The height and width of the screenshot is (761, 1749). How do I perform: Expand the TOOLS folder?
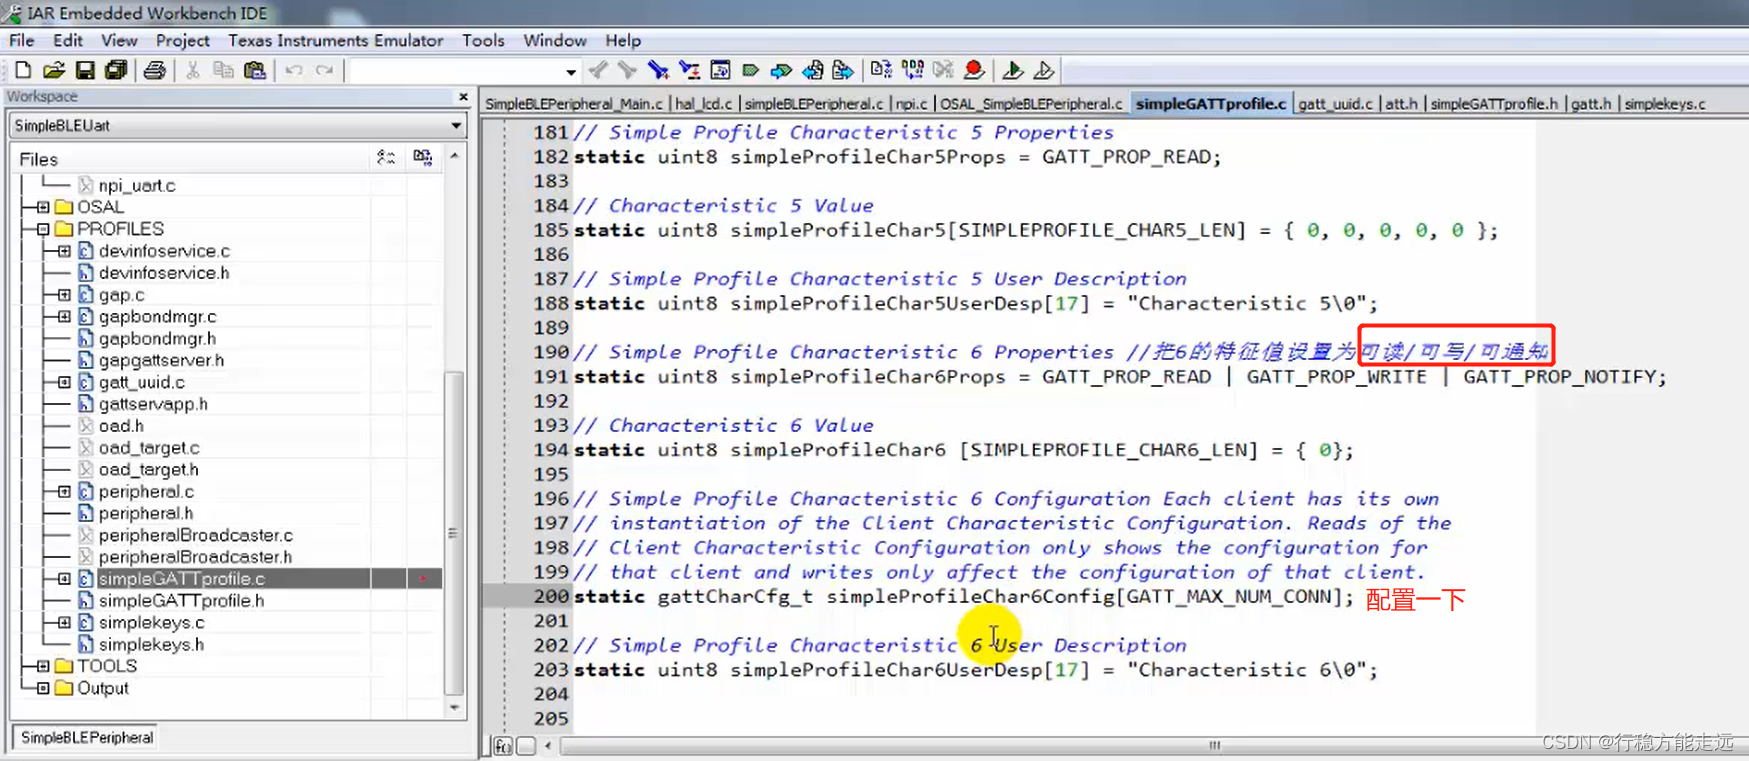click(43, 666)
